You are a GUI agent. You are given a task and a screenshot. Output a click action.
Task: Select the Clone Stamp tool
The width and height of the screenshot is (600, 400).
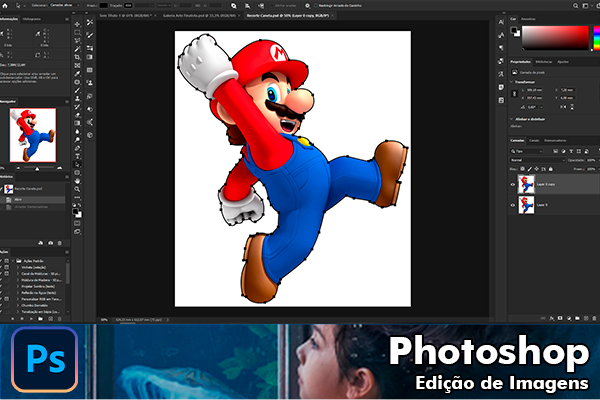click(77, 98)
